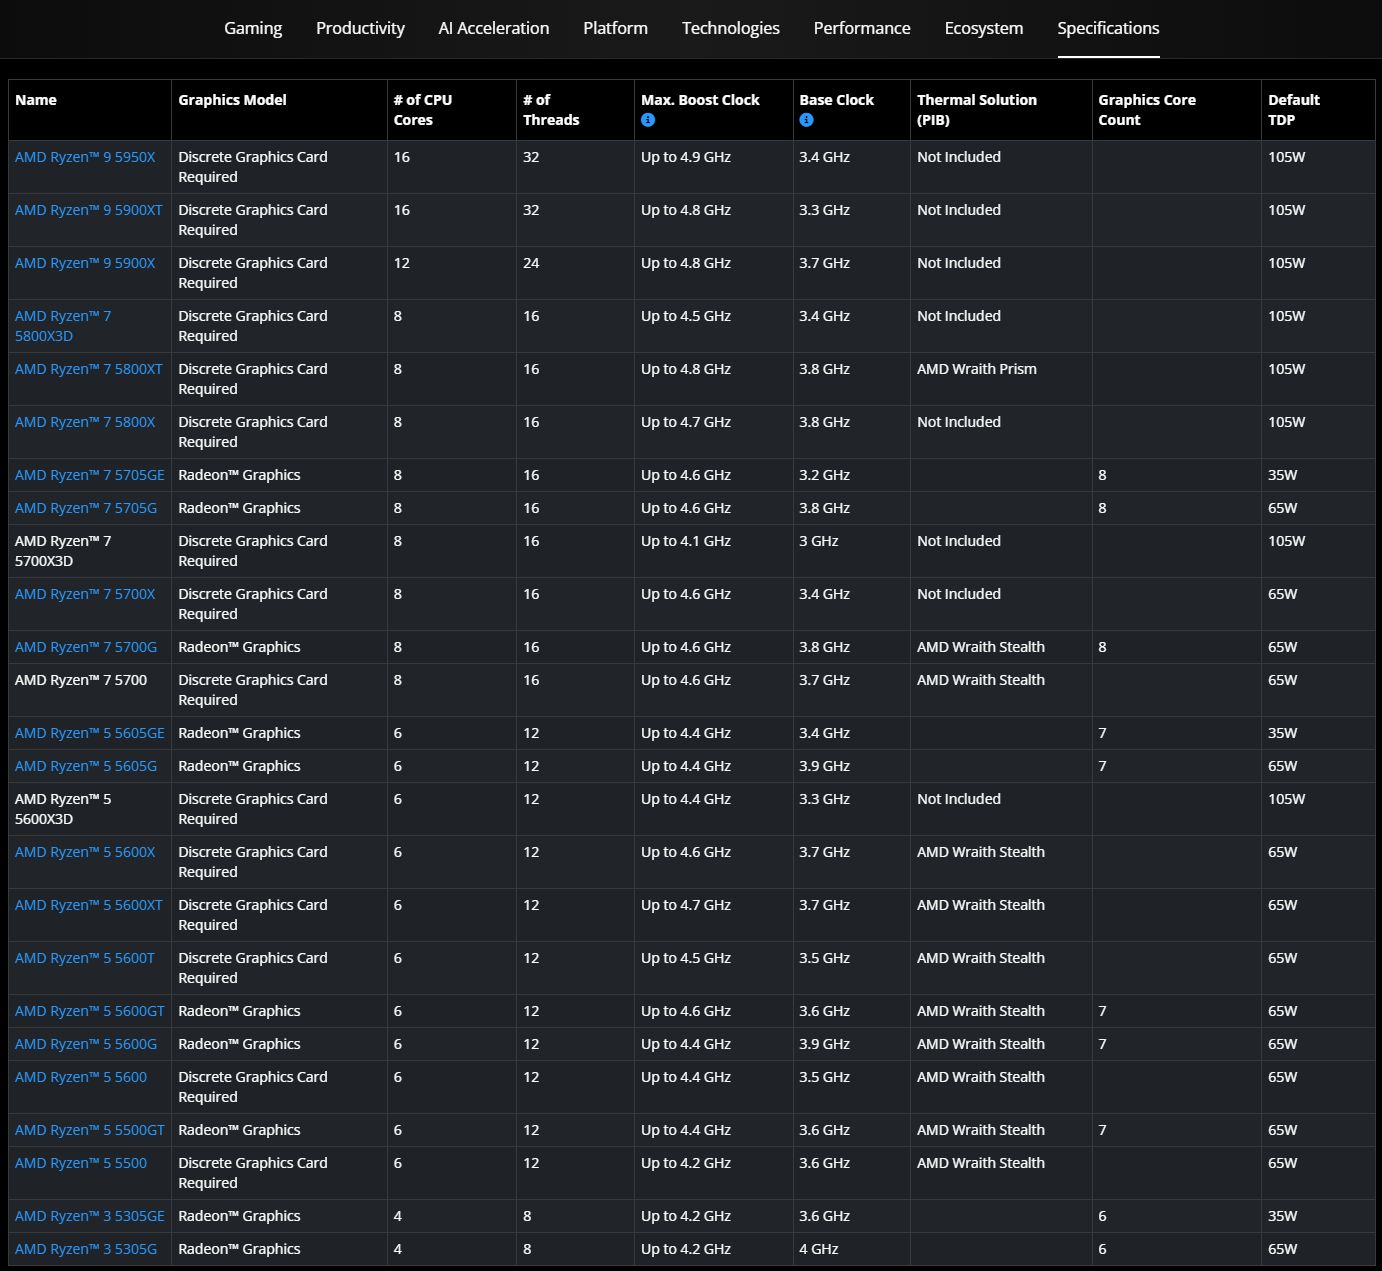The image size is (1382, 1271).
Task: Click AMD Wraith Stealth in the 5500GT row
Action: pyautogui.click(x=981, y=1130)
